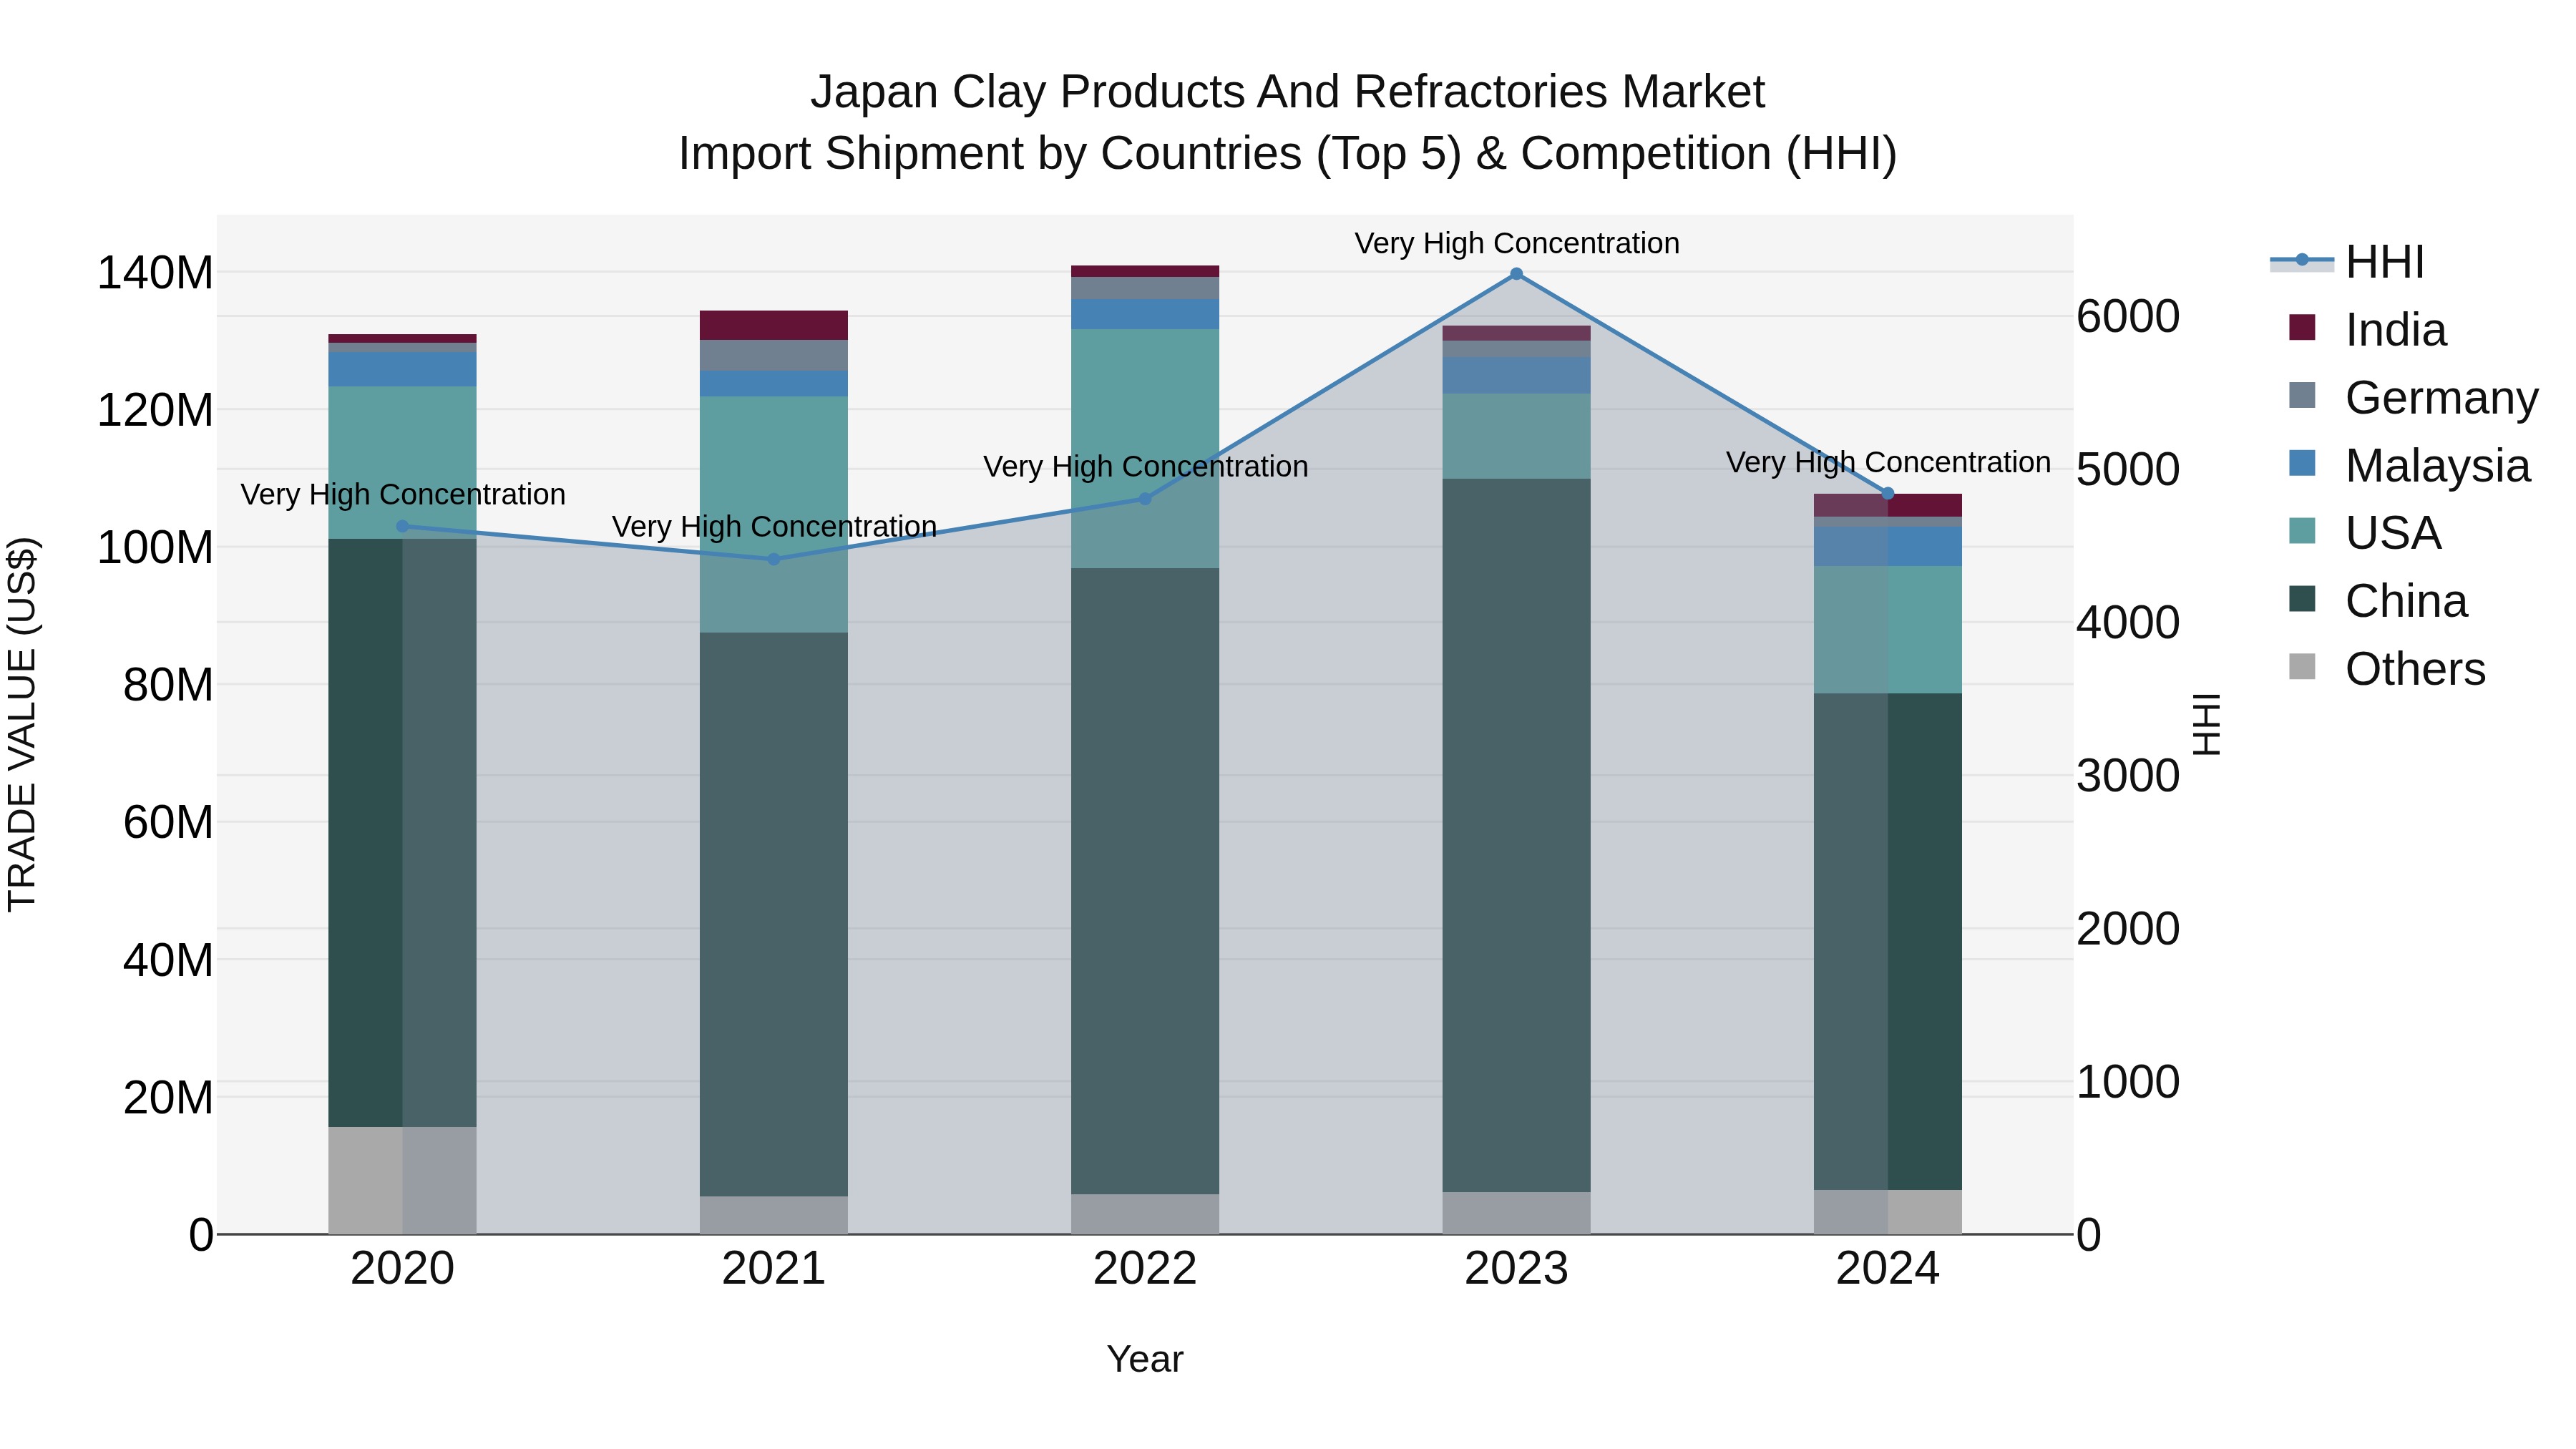Click the Others segment of the 2023 bar
This screenshot has width=2576, height=1449.
click(x=1516, y=1213)
